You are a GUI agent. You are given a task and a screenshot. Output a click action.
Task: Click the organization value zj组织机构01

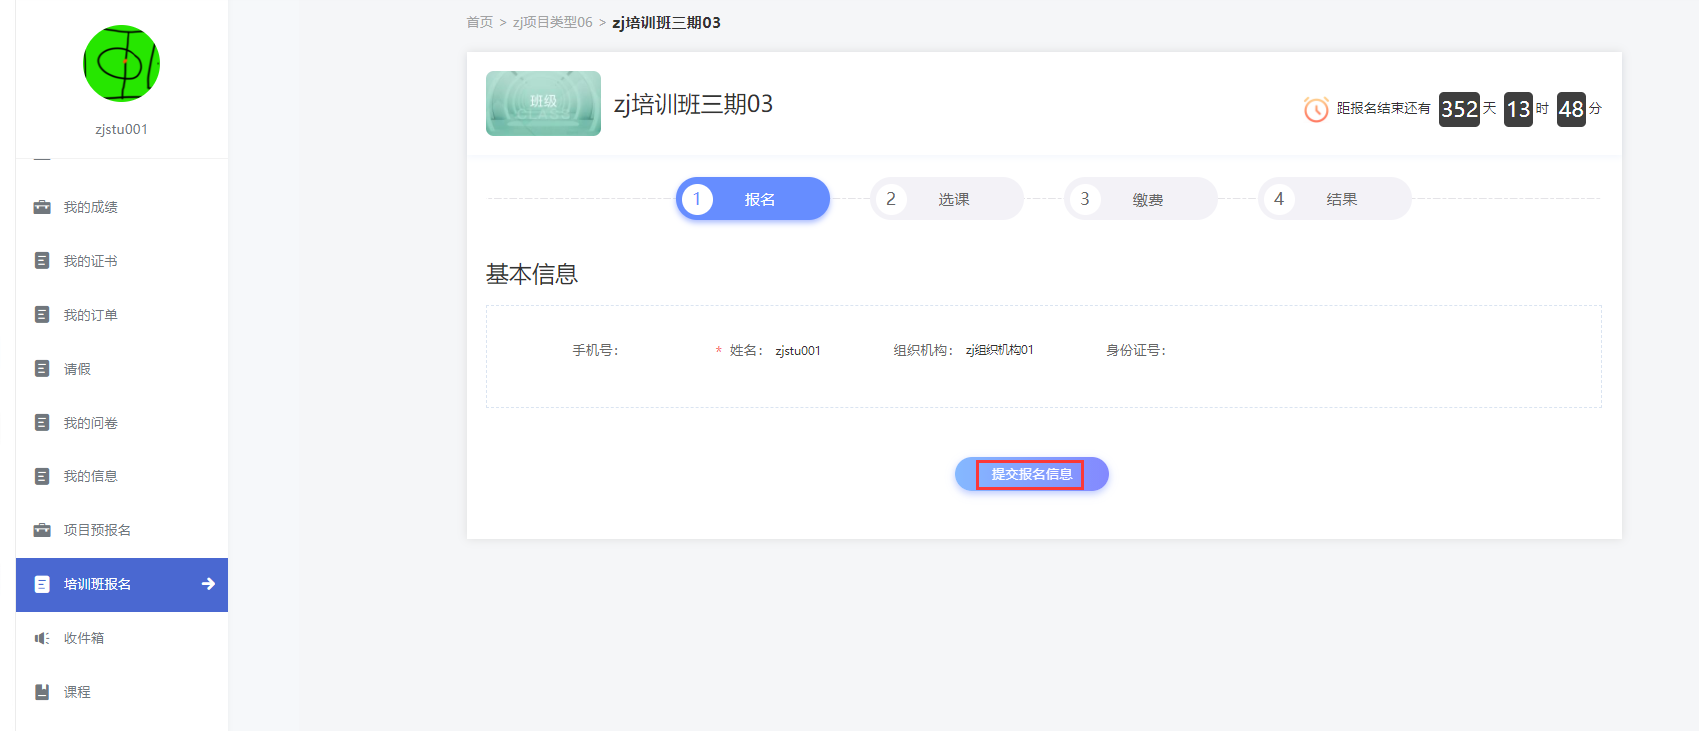[1000, 350]
